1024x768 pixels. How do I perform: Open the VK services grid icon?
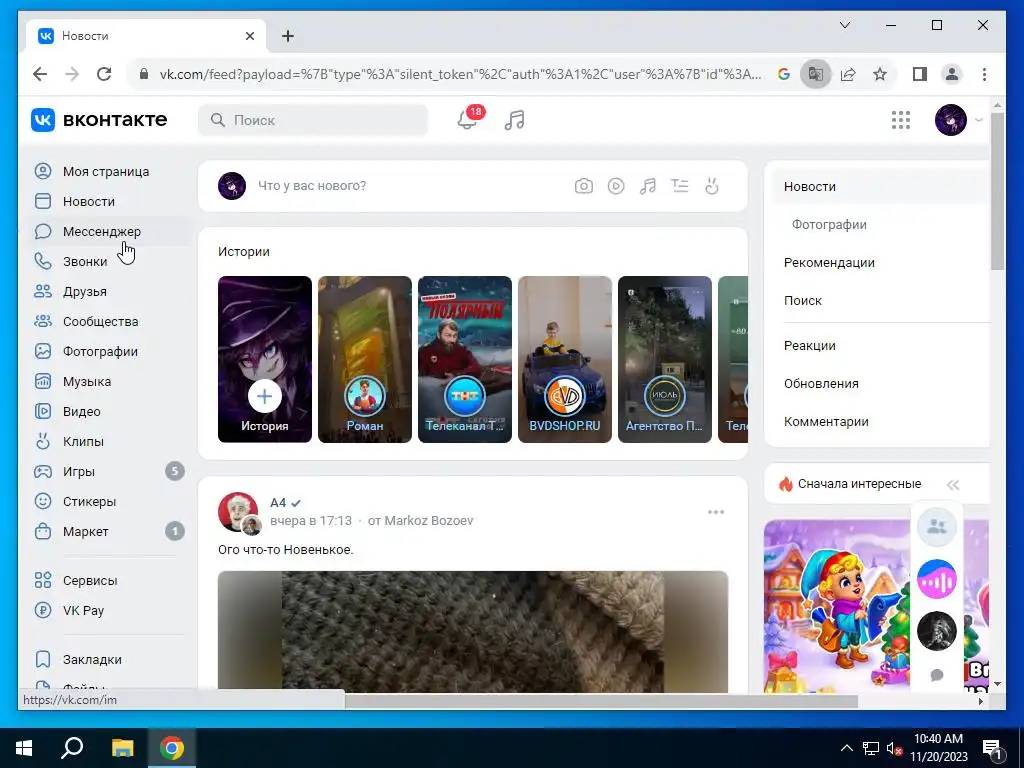click(901, 120)
